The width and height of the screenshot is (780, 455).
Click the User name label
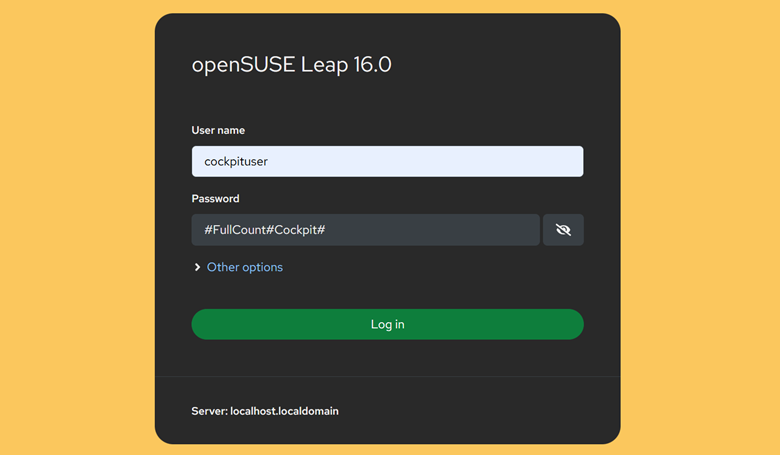(x=218, y=130)
